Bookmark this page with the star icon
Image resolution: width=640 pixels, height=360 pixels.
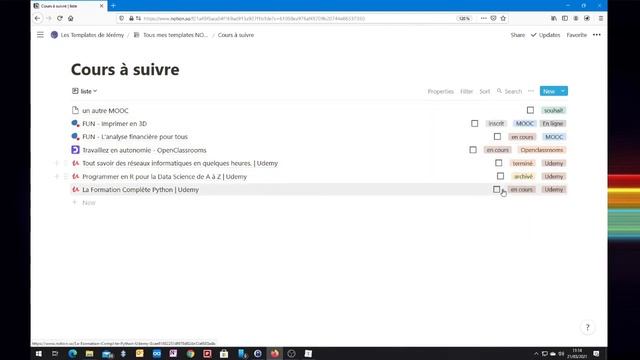503,18
